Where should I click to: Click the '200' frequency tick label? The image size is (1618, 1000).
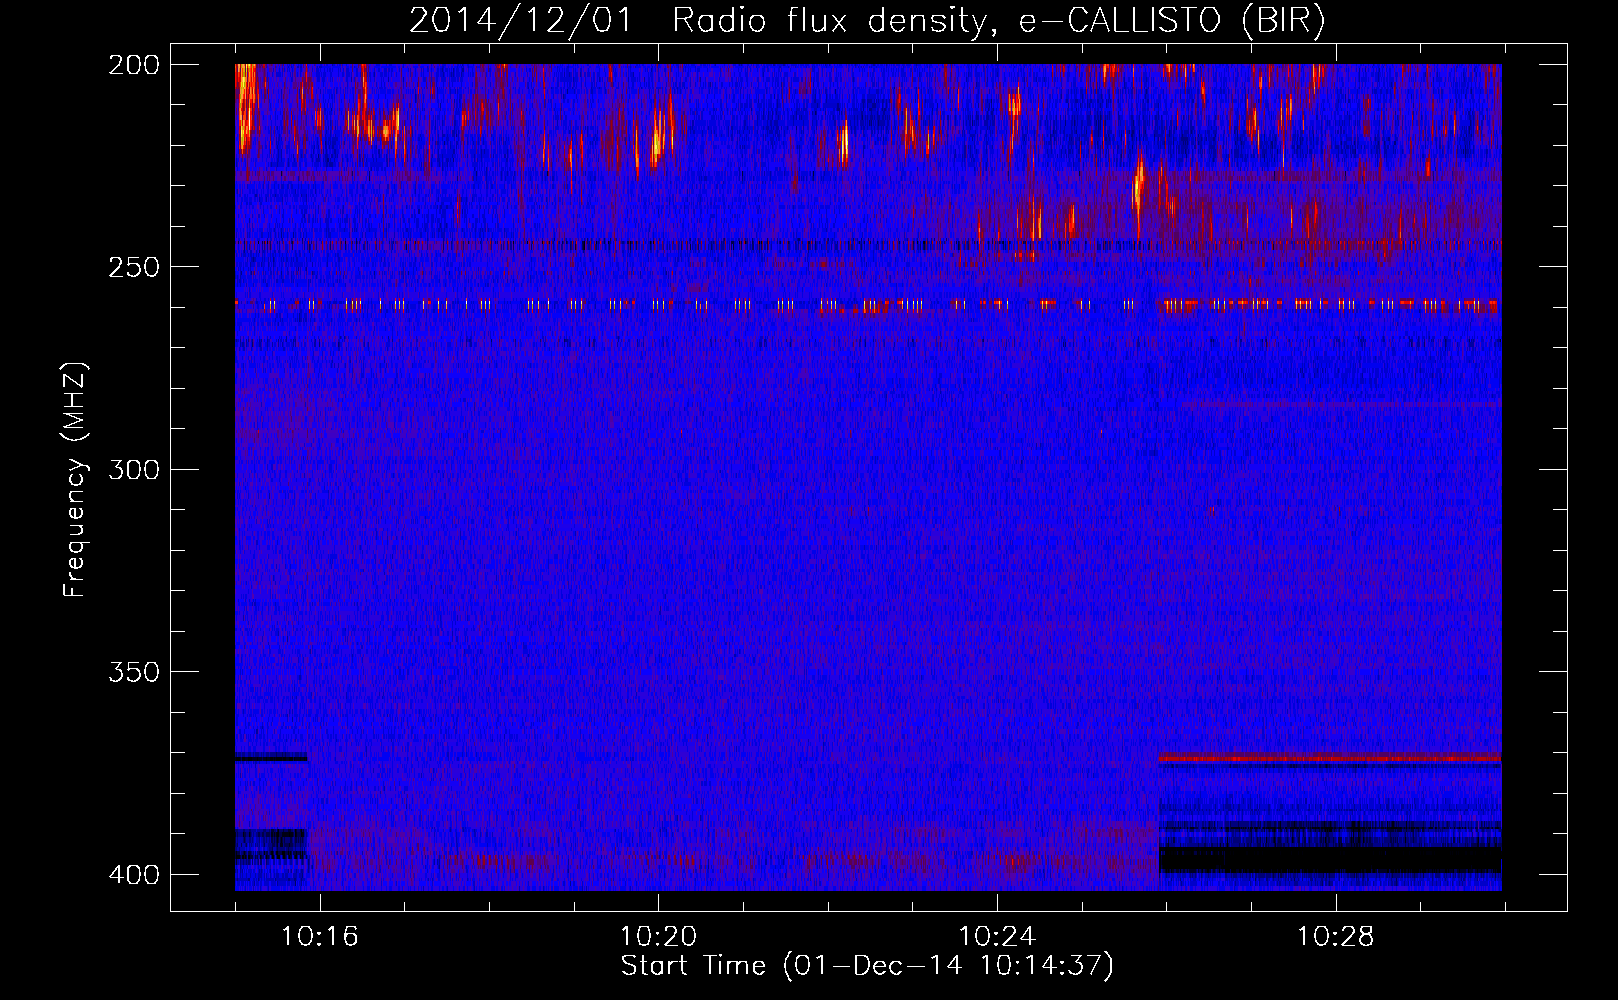coord(133,65)
